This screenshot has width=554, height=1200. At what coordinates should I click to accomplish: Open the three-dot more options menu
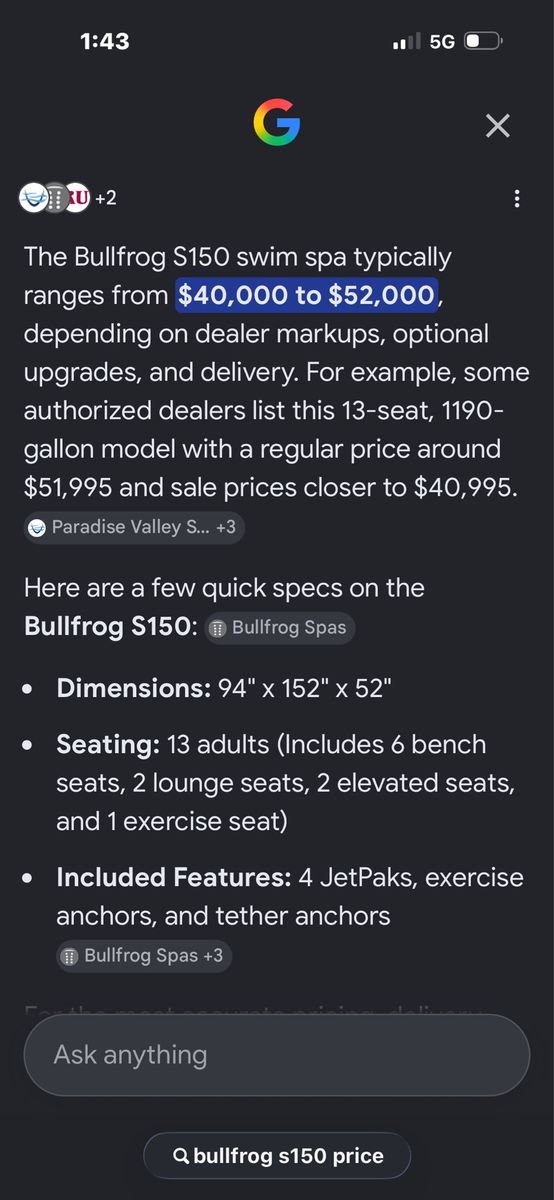click(x=517, y=198)
